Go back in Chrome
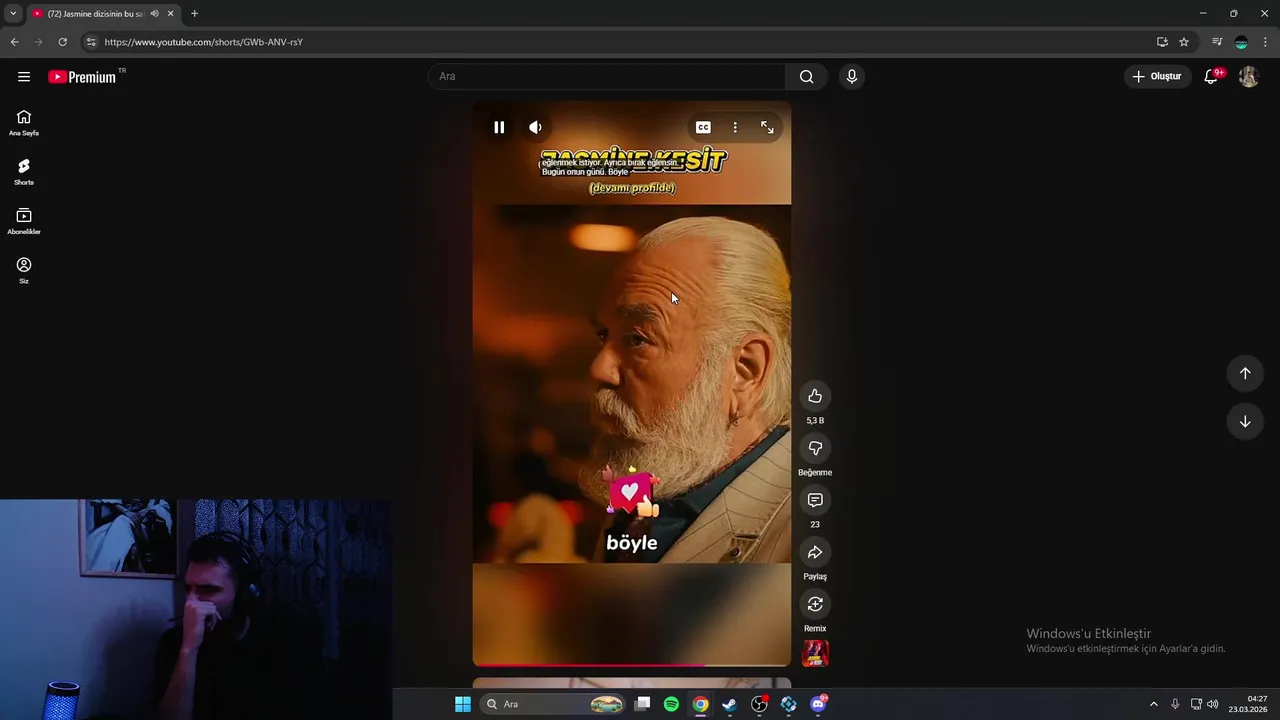1280x720 pixels. click(14, 42)
